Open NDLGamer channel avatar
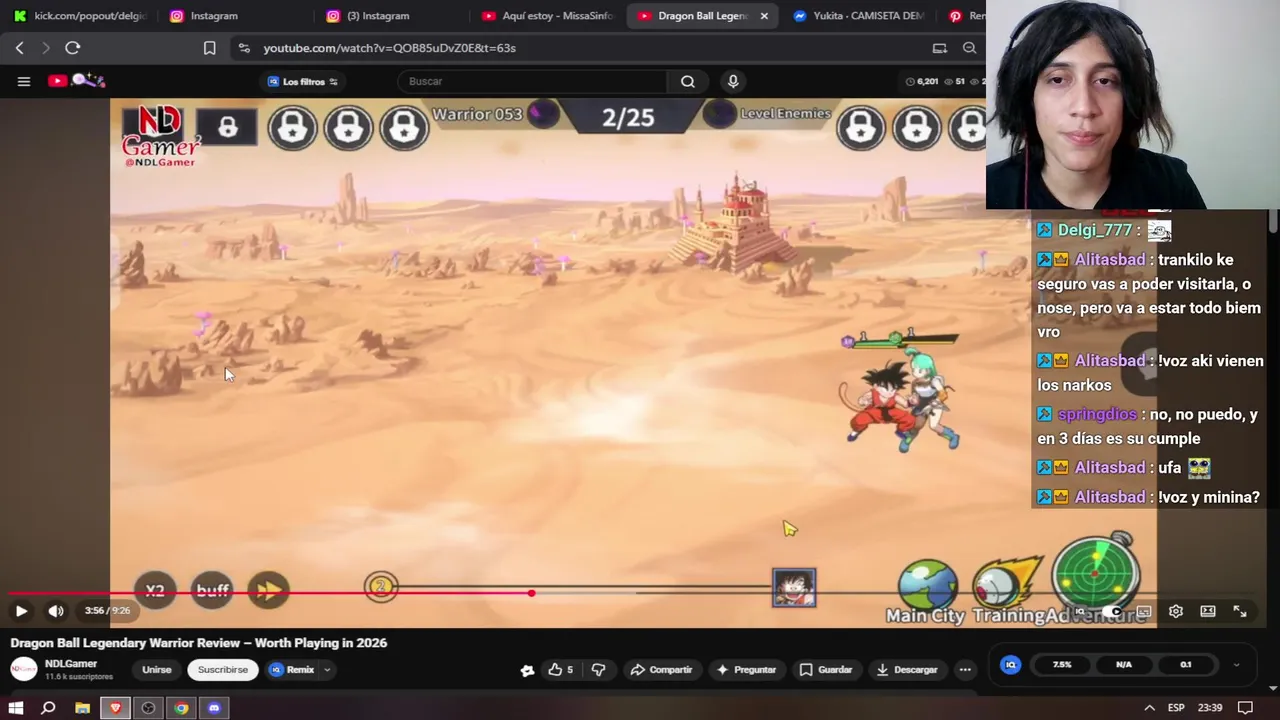Image resolution: width=1280 pixels, height=720 pixels. (x=23, y=669)
